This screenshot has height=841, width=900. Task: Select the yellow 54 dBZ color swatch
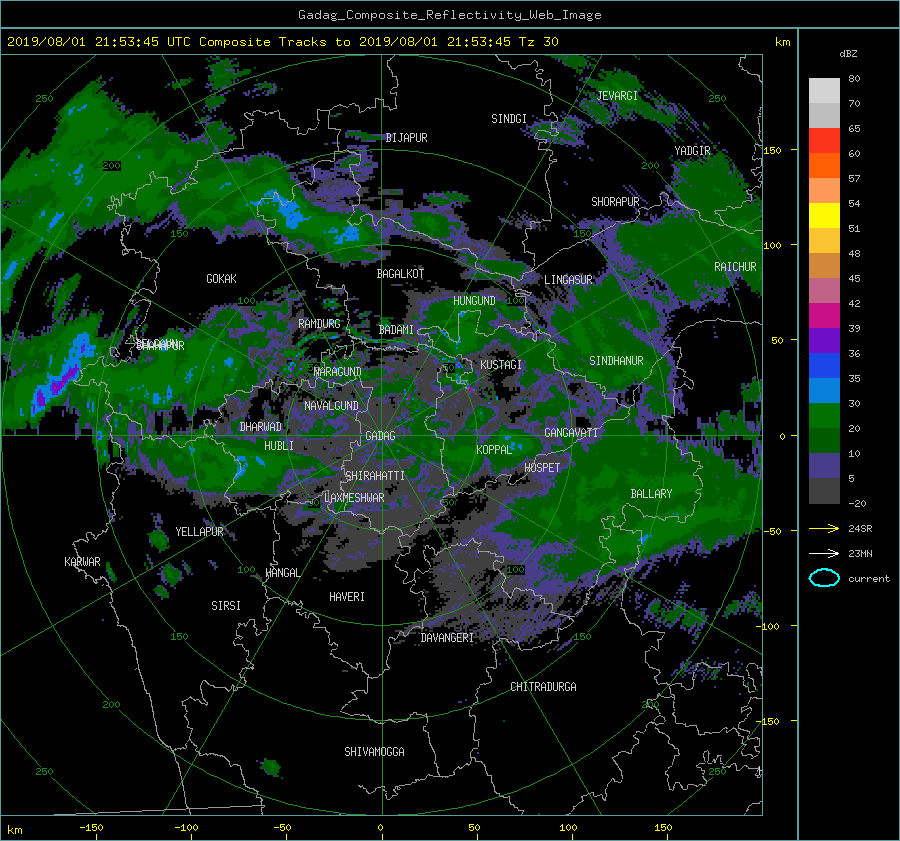[x=824, y=215]
